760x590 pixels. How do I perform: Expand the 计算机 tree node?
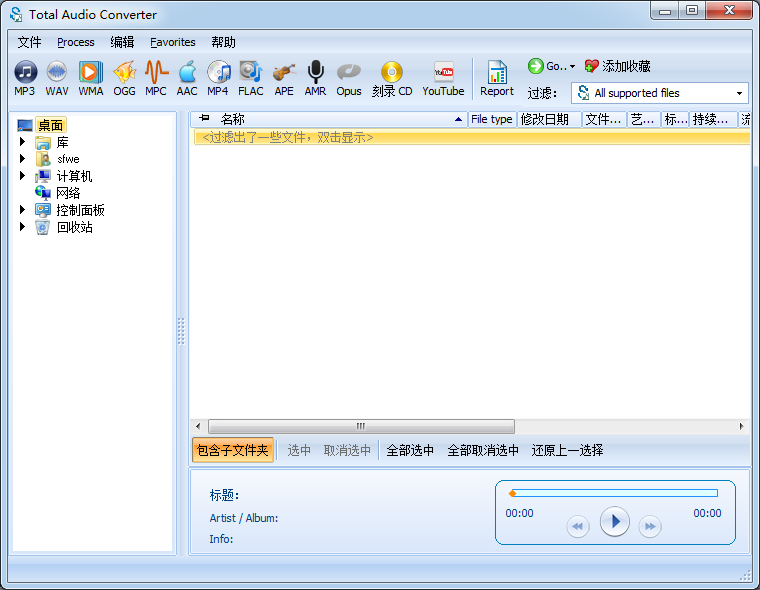[22, 176]
